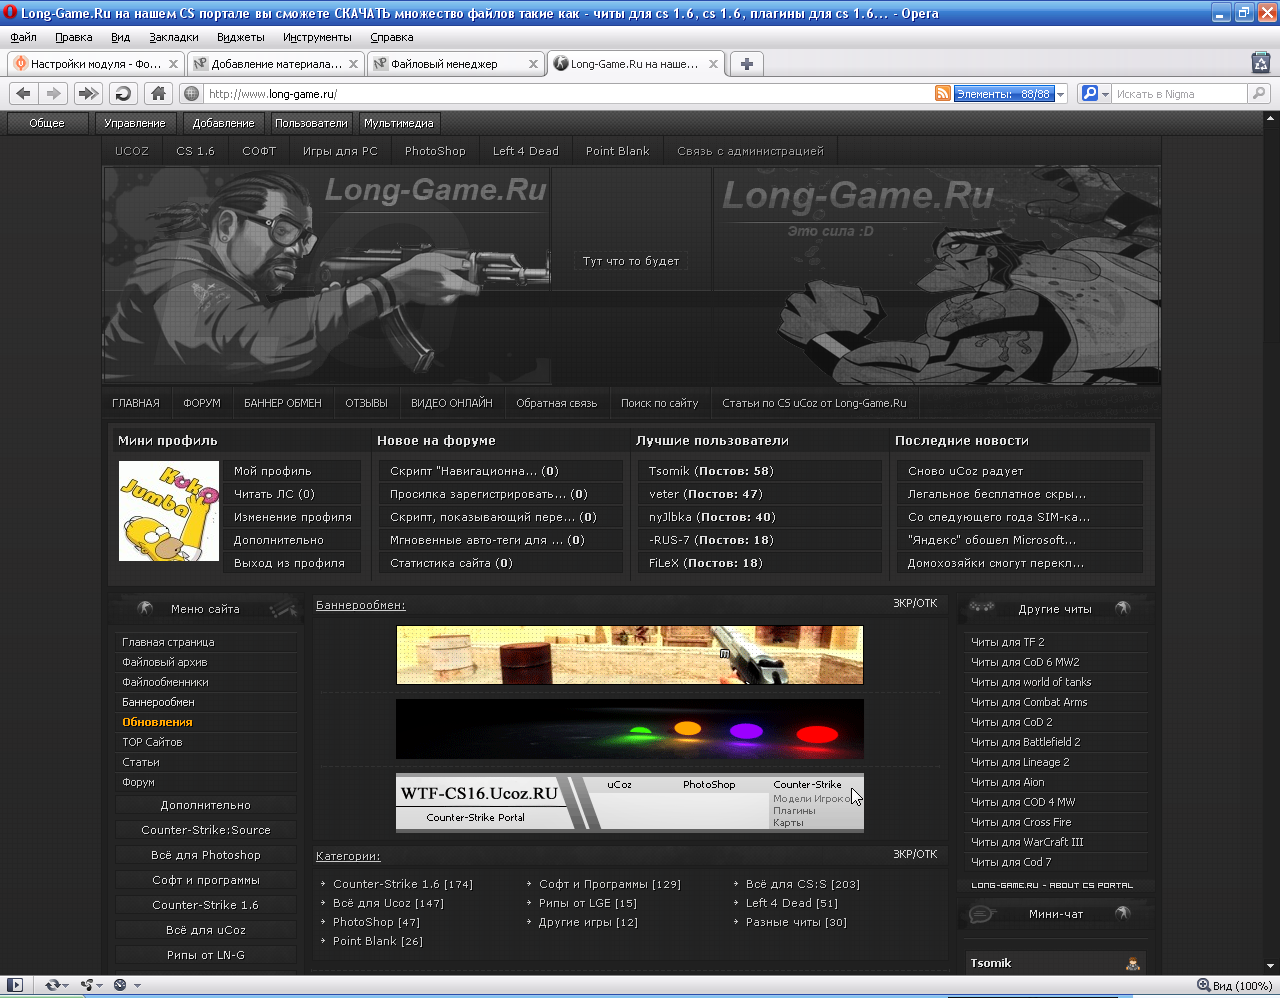This screenshot has width=1280, height=998.
Task: Click the search magnifier button at right
Action: [x=1259, y=93]
